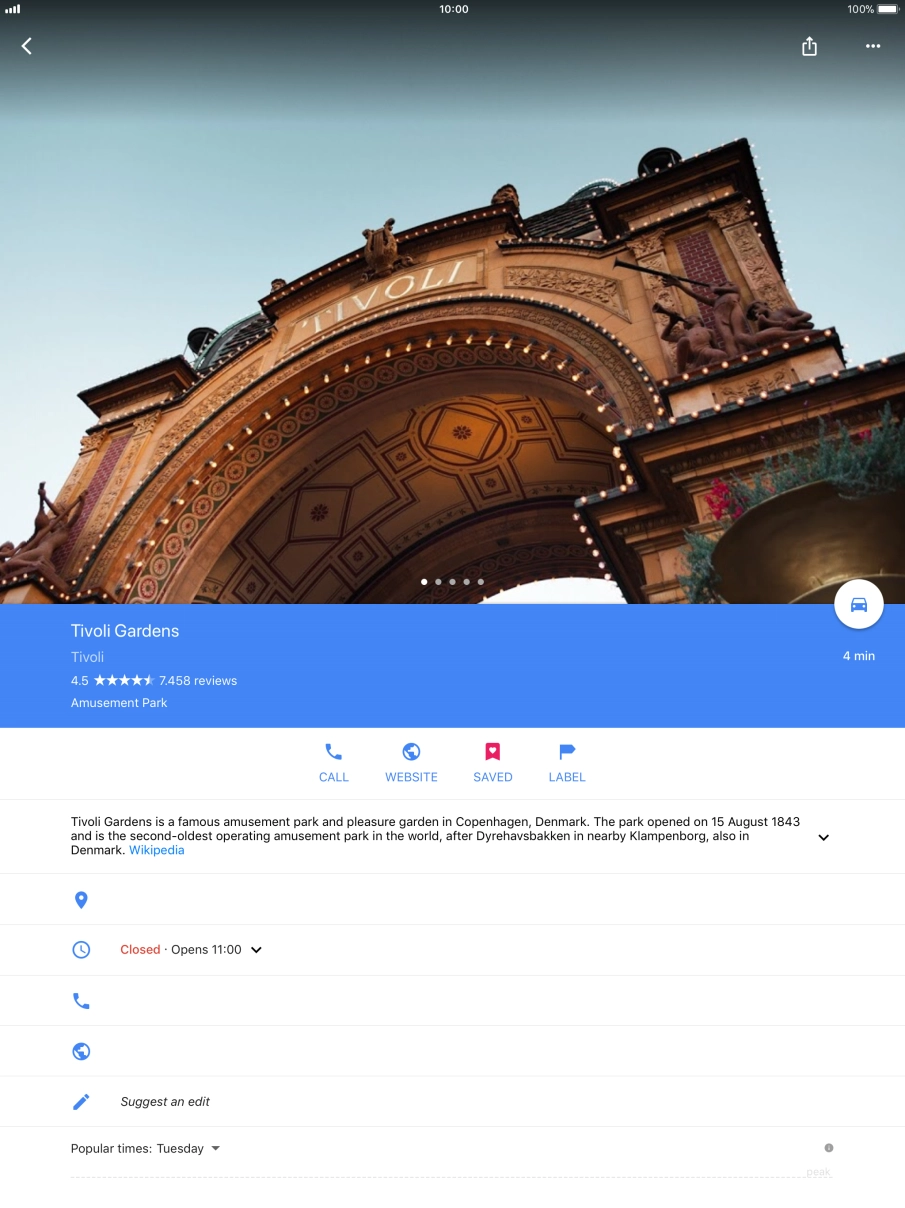
Task: Tap the globe icon in the details list
Action: [81, 1050]
